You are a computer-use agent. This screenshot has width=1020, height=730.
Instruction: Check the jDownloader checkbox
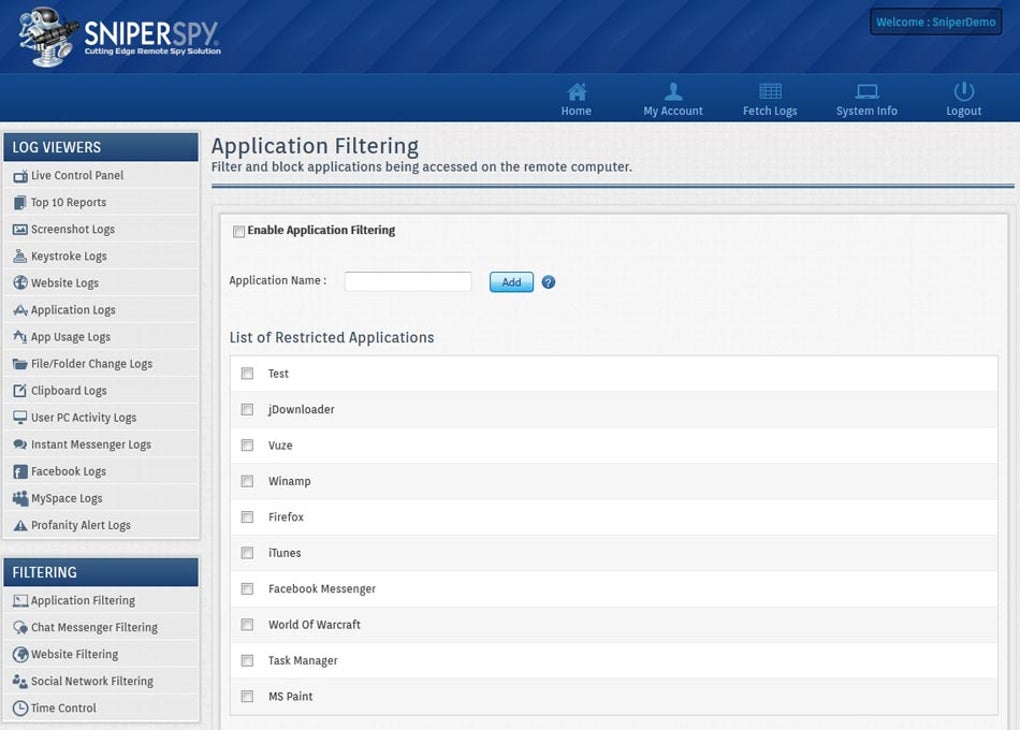pos(247,409)
